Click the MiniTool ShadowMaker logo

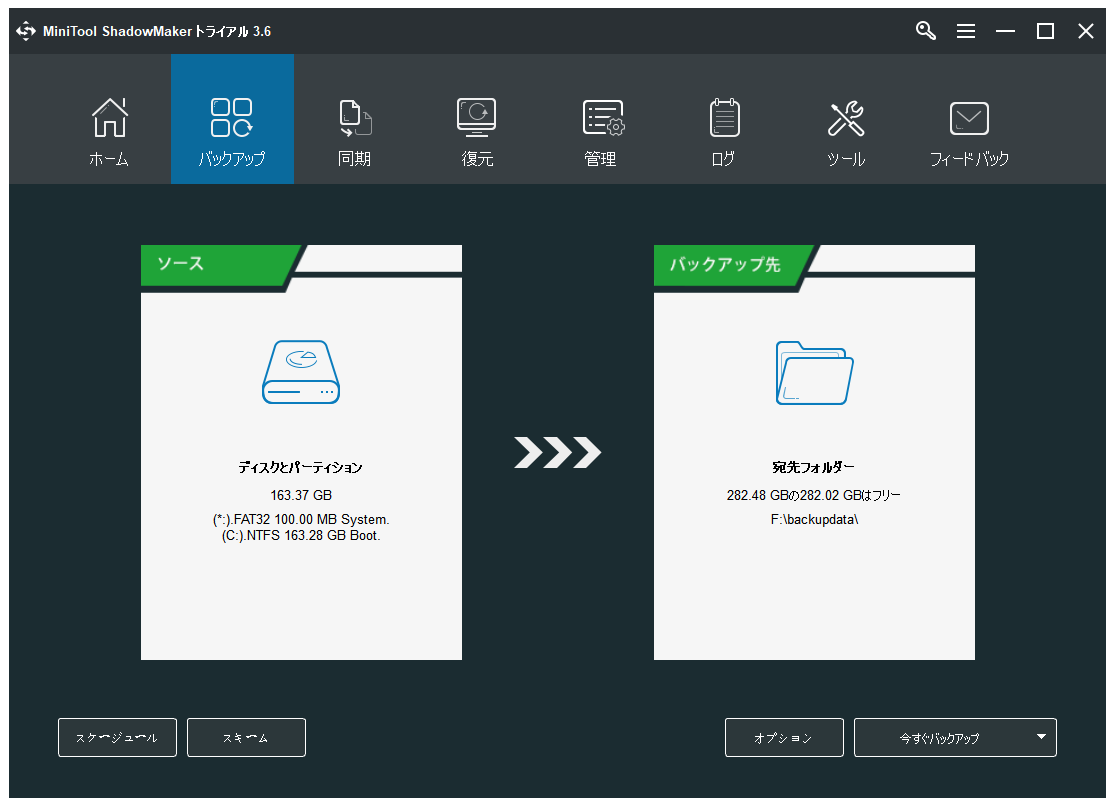click(x=25, y=31)
